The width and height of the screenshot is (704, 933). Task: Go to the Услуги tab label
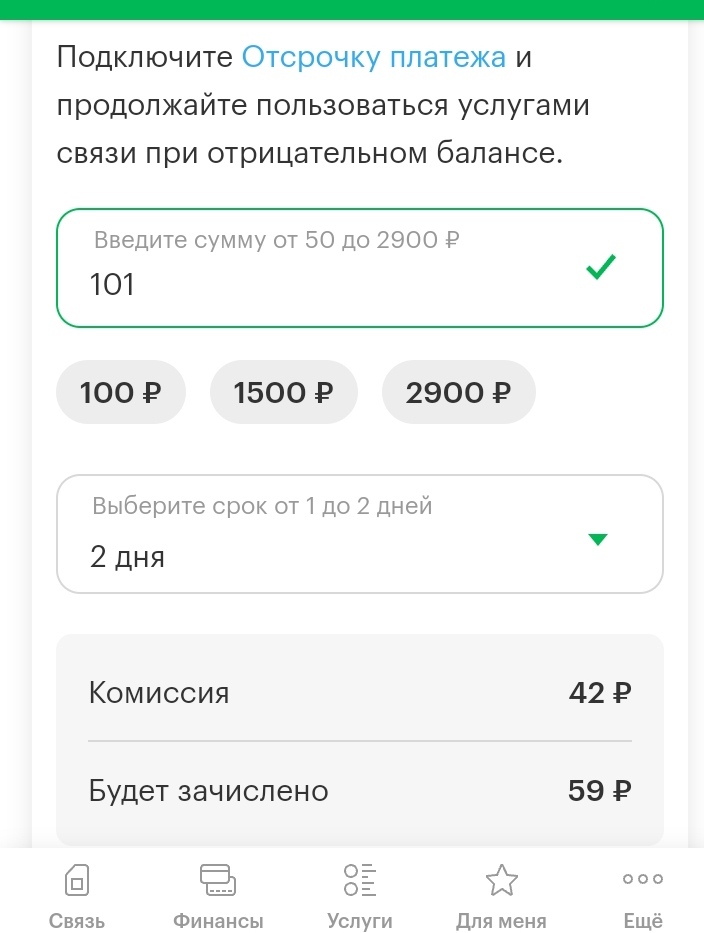[x=359, y=921]
